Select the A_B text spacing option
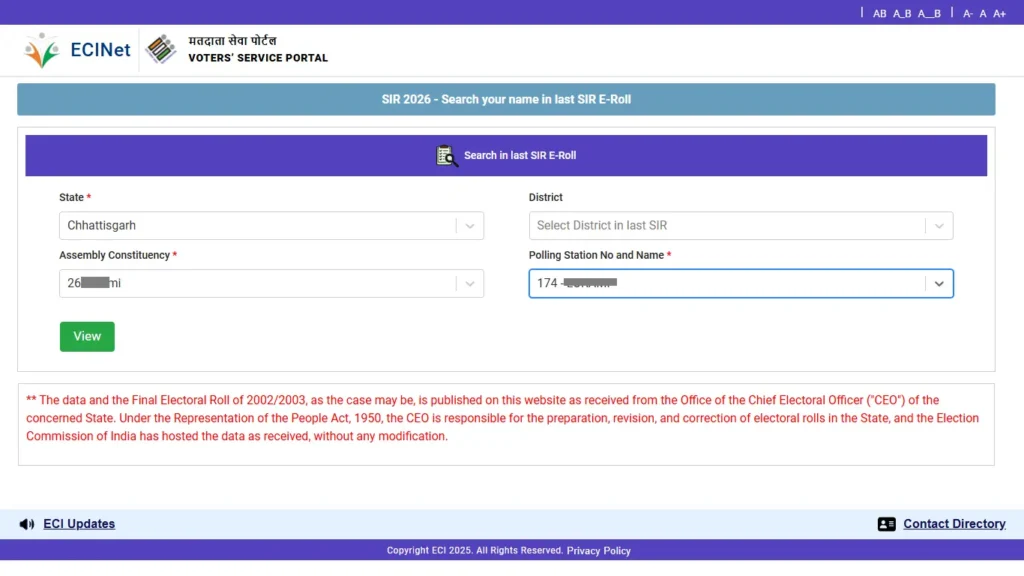1024x576 pixels. 903,13
